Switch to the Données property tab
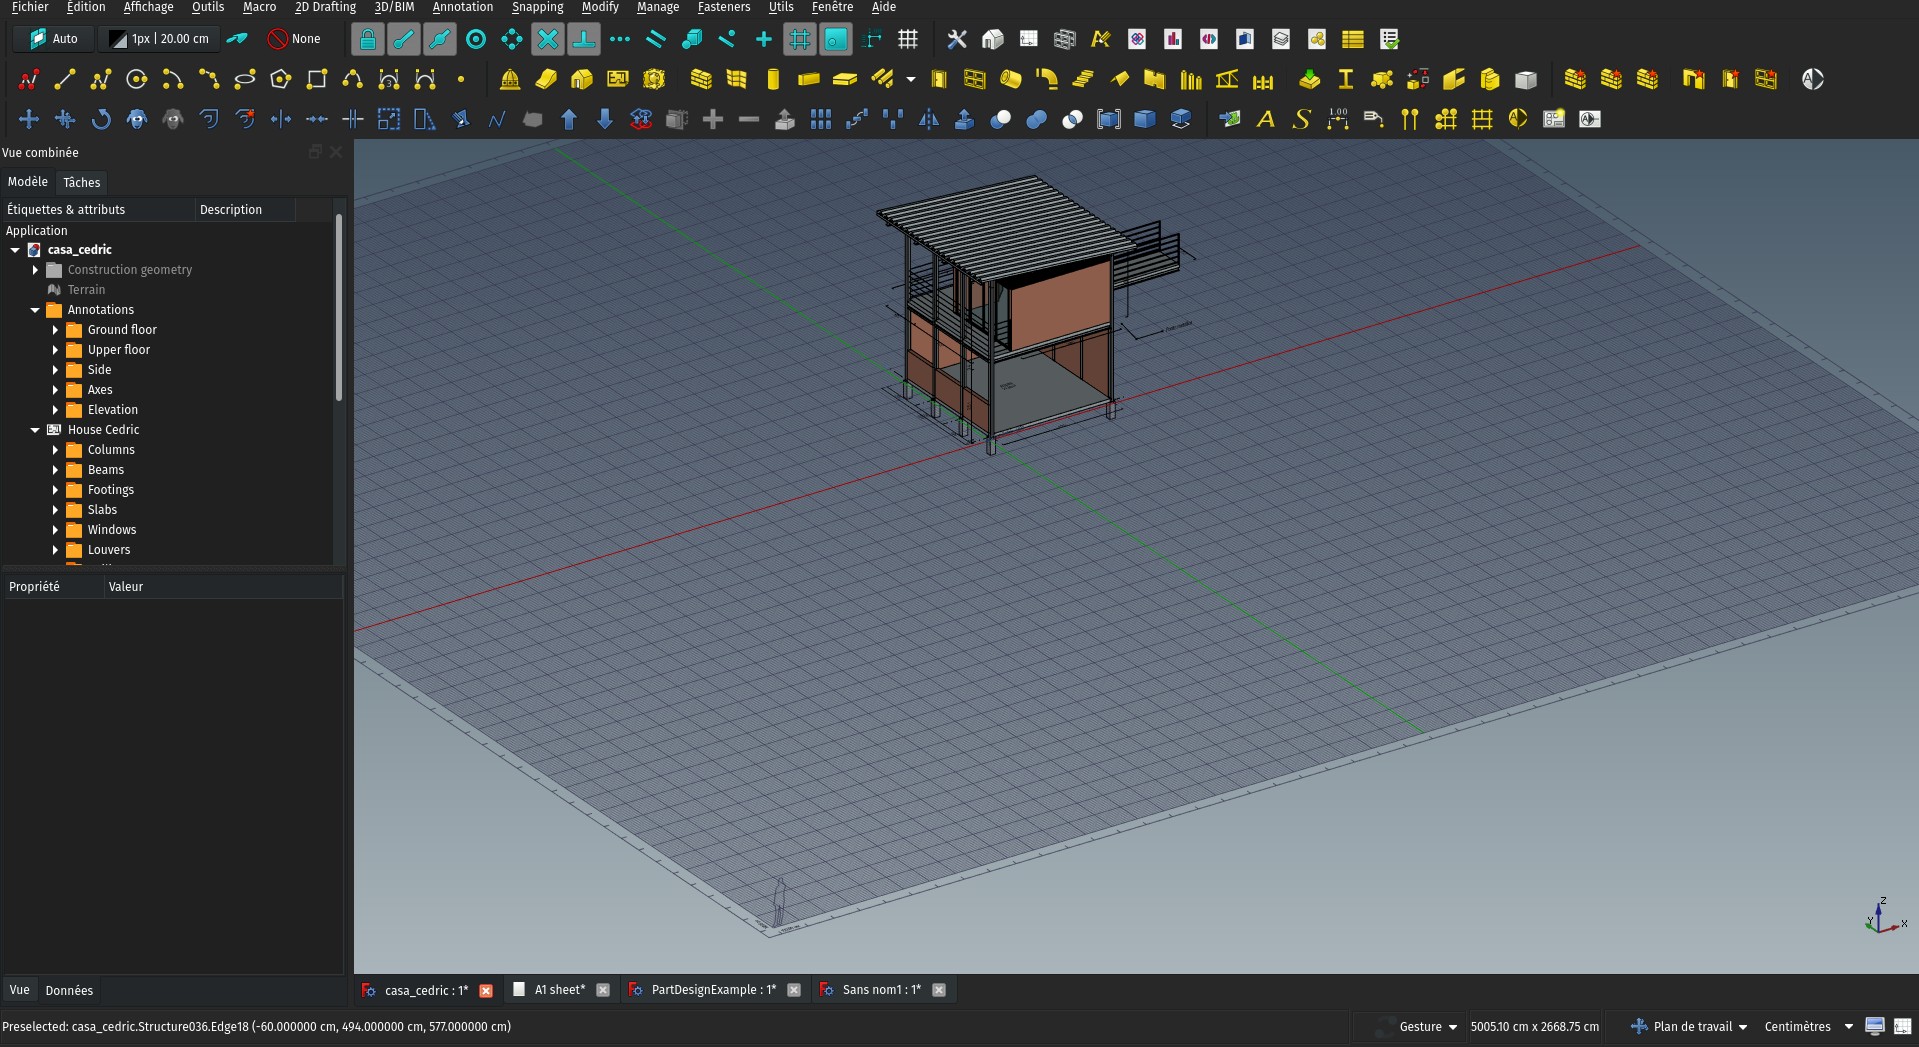 tap(69, 990)
